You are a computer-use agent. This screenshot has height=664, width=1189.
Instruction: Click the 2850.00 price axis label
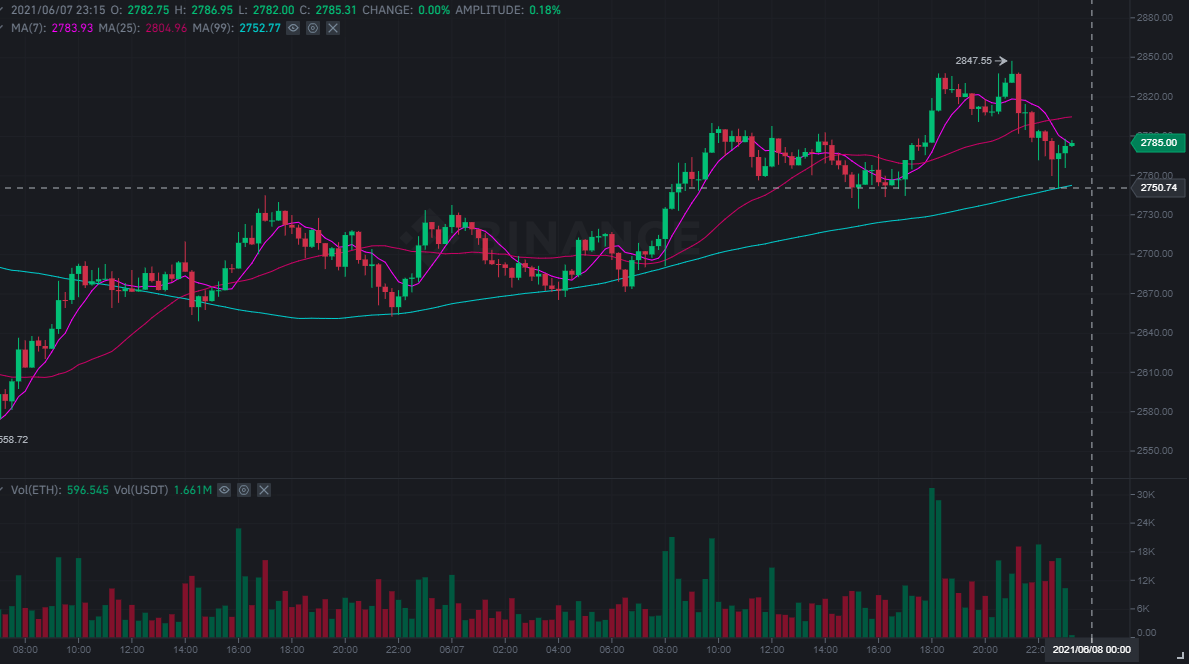1155,57
